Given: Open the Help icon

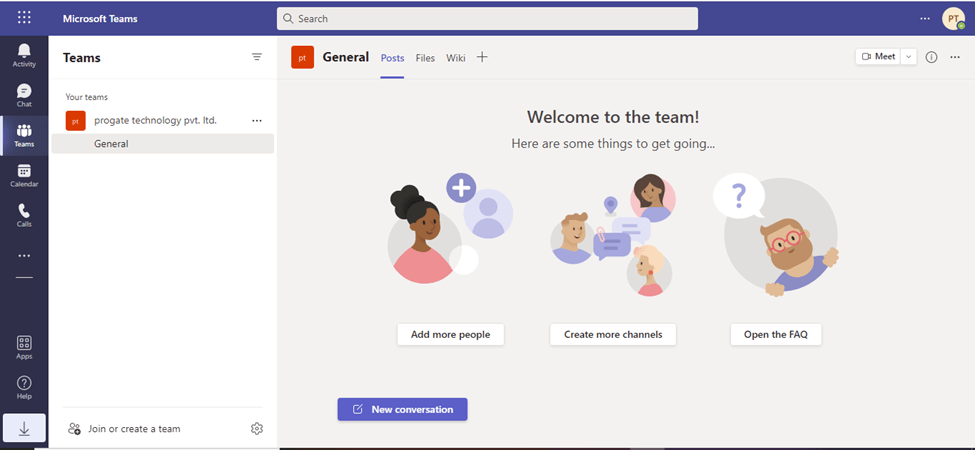Looking at the screenshot, I should 24,387.
